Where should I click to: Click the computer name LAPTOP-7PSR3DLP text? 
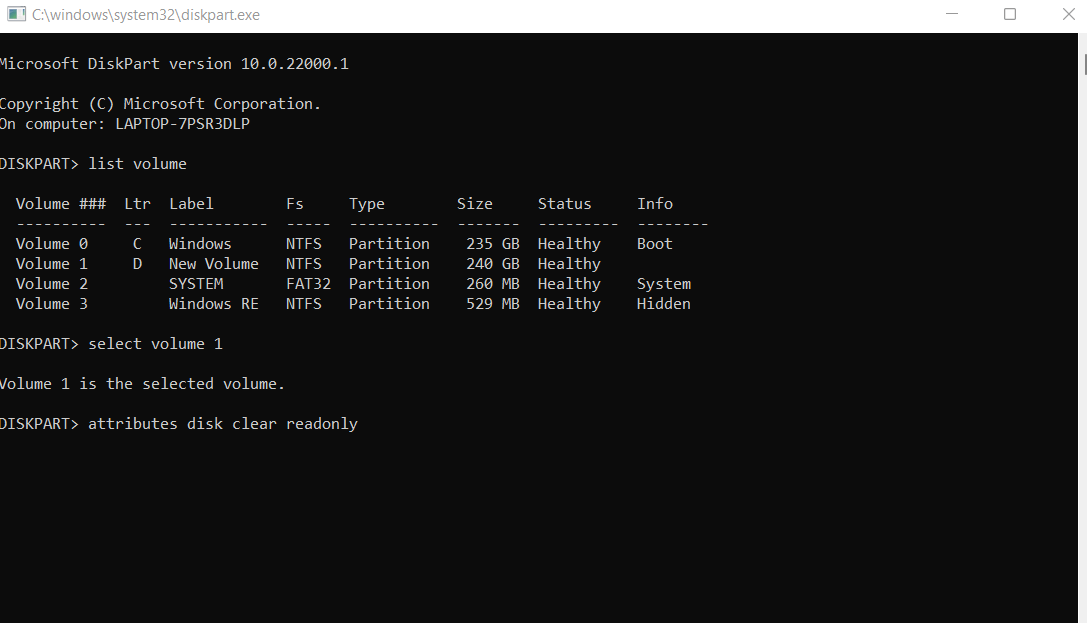click(182, 123)
